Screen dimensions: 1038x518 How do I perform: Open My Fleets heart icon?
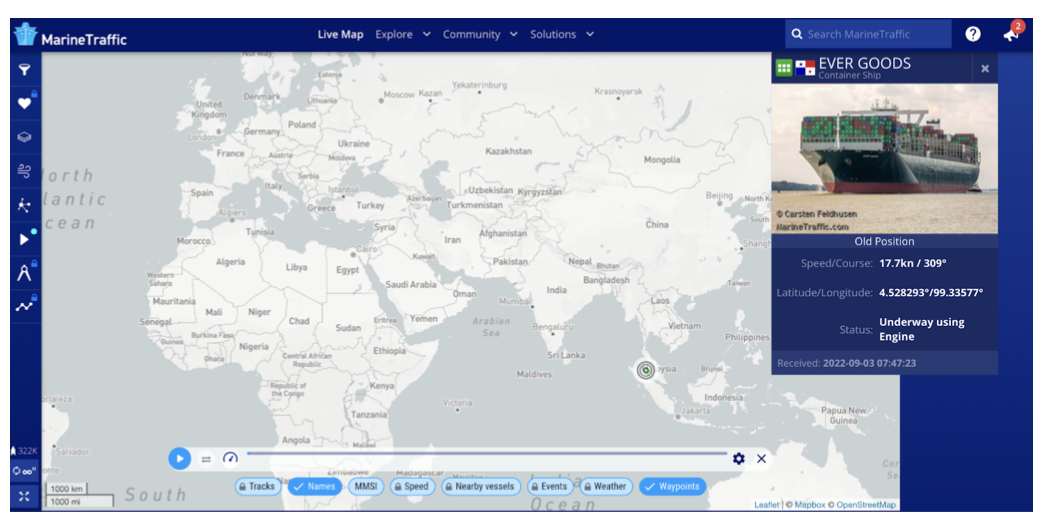pyautogui.click(x=24, y=103)
